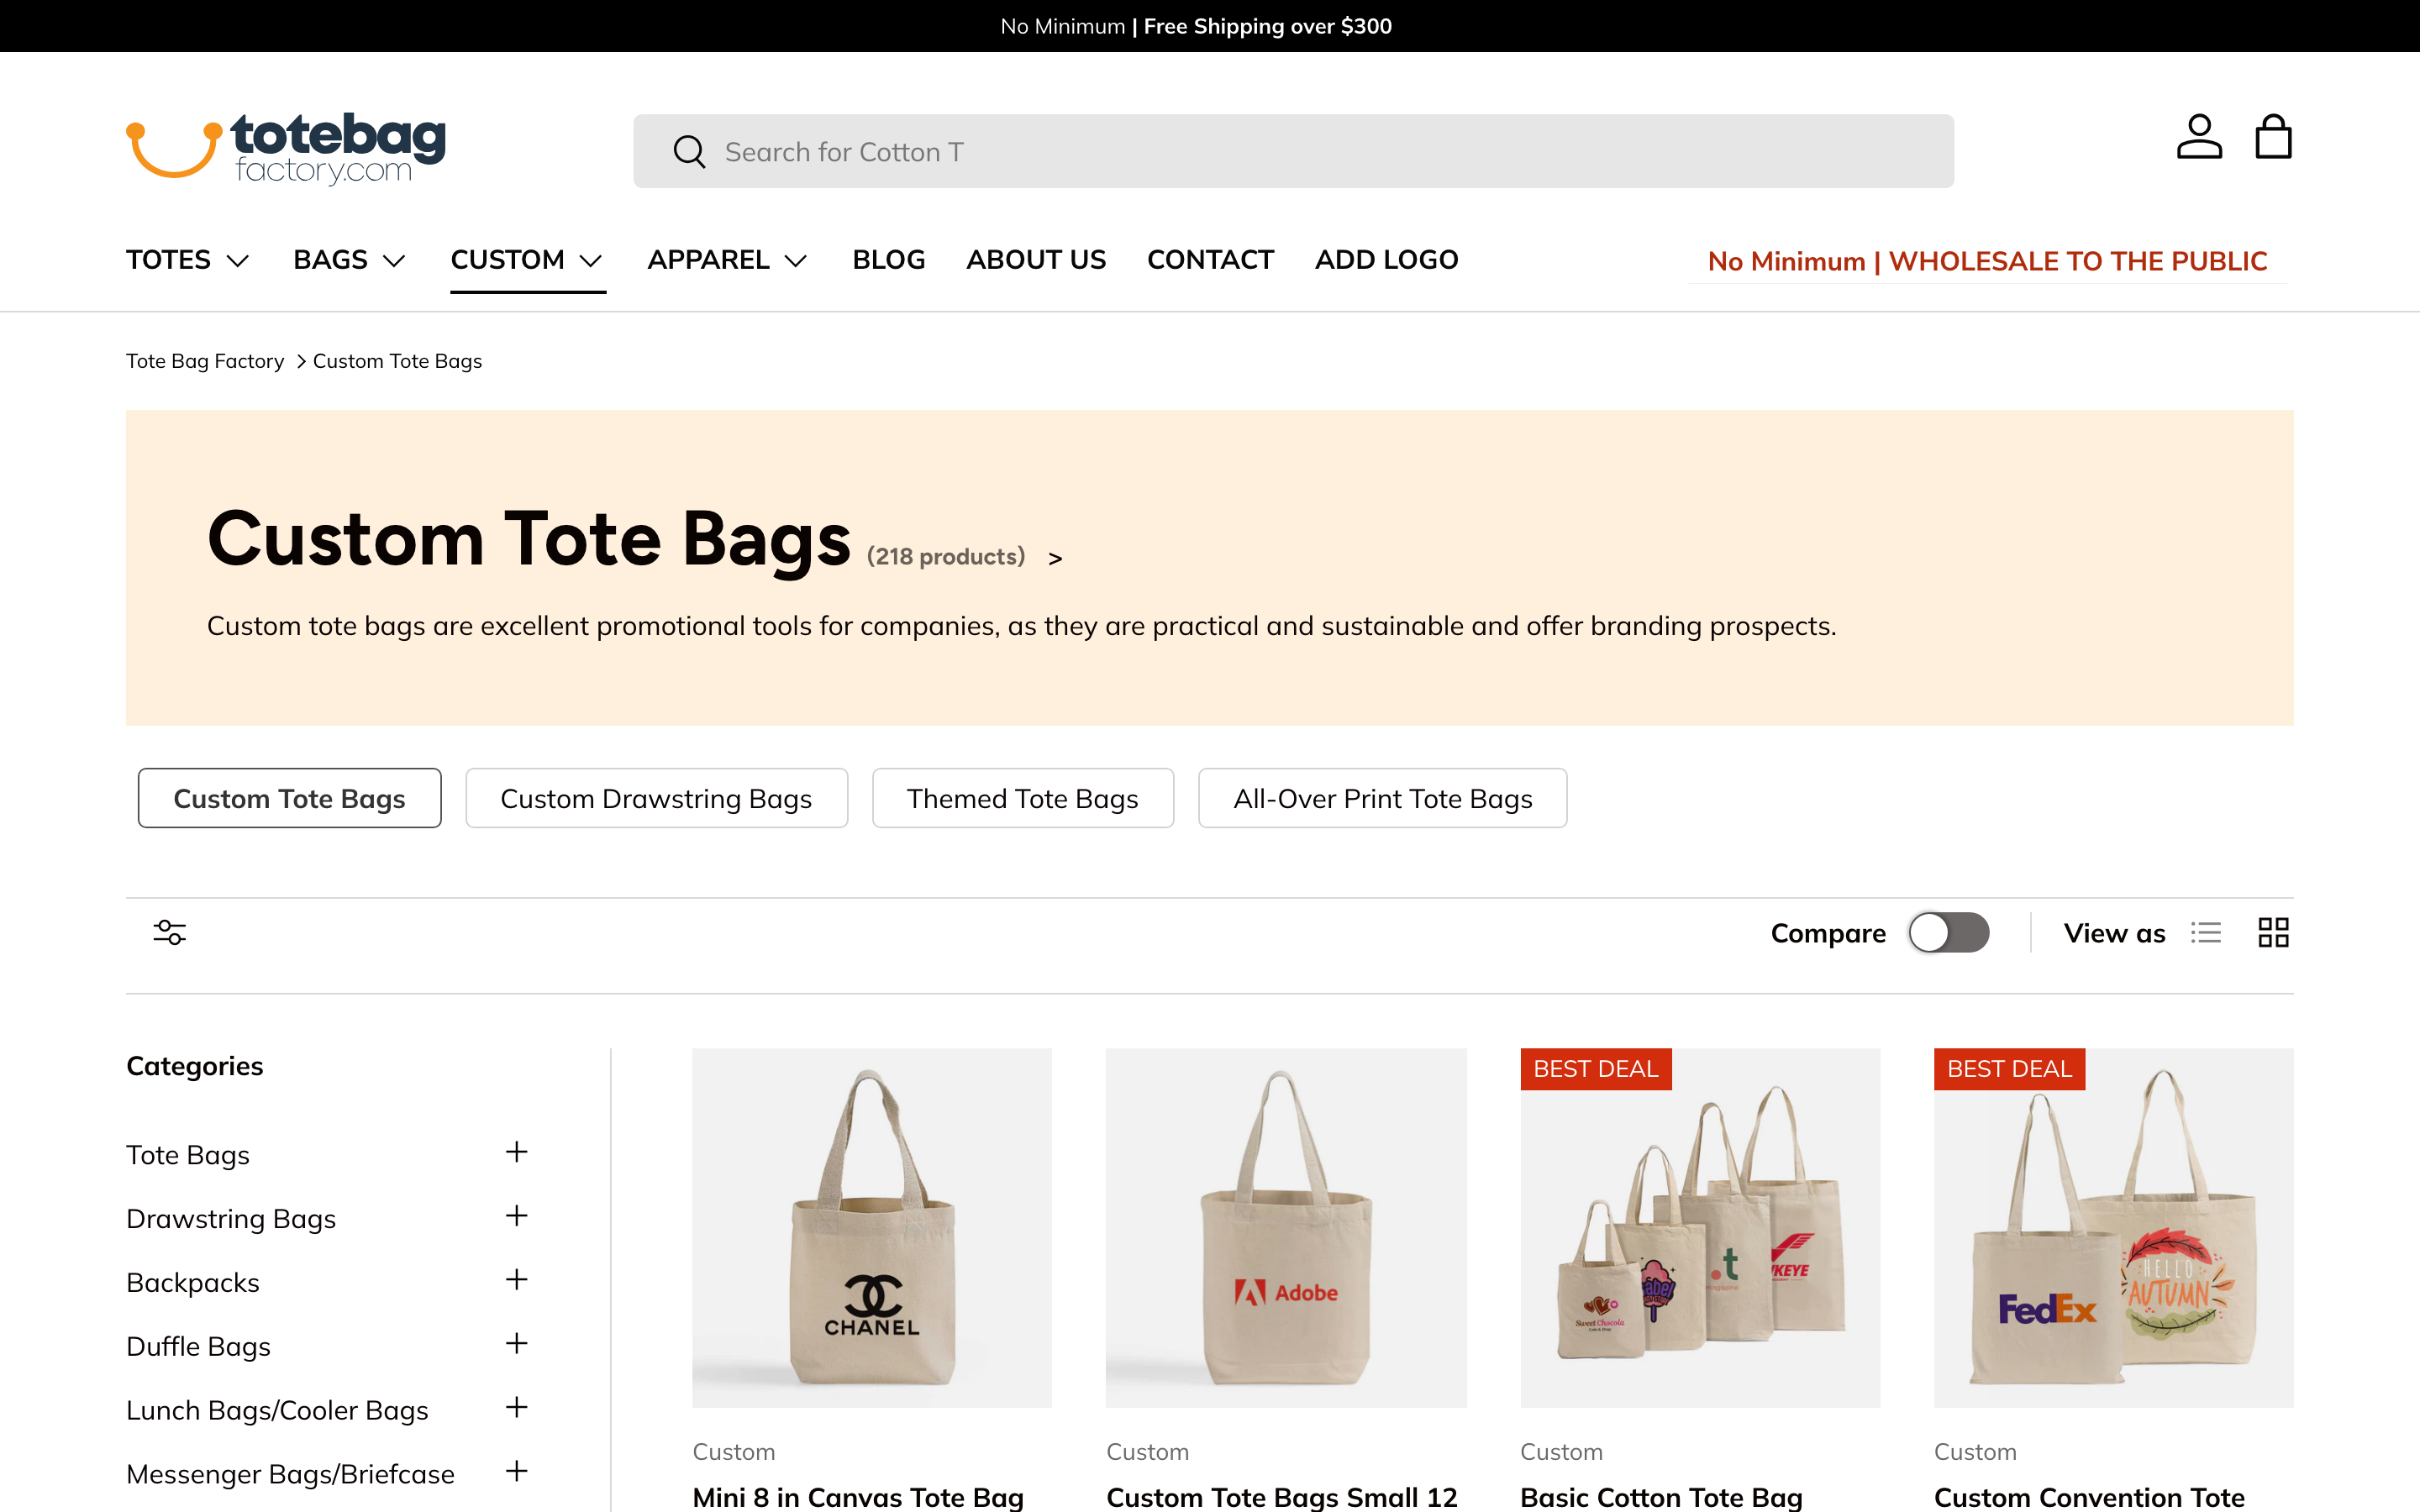This screenshot has height=1512, width=2420.
Task: Select the All-Over Print Tote Bags pill
Action: point(1382,798)
